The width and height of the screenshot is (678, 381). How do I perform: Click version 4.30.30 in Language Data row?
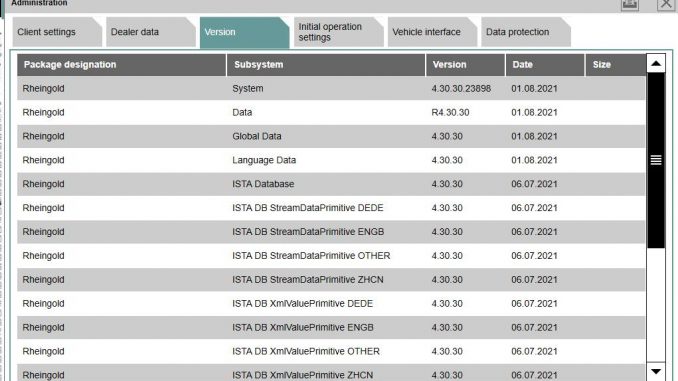pos(447,160)
